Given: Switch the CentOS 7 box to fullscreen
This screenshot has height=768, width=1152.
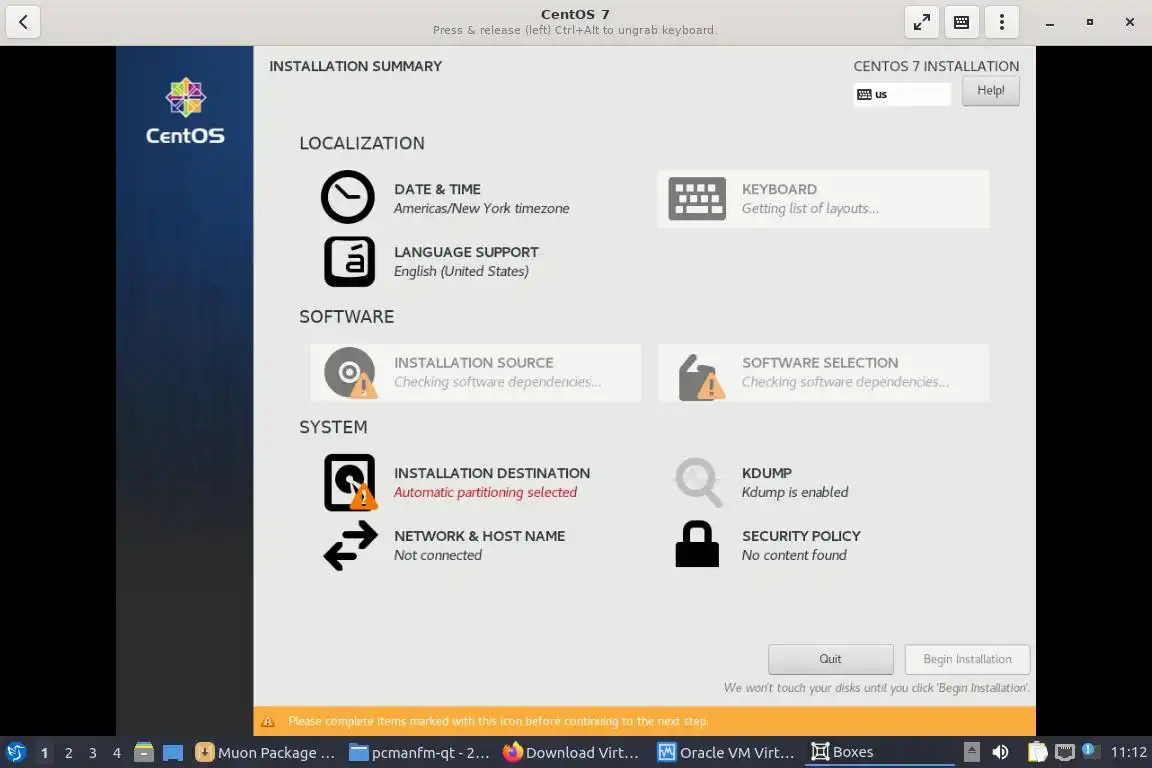Looking at the screenshot, I should coord(921,22).
